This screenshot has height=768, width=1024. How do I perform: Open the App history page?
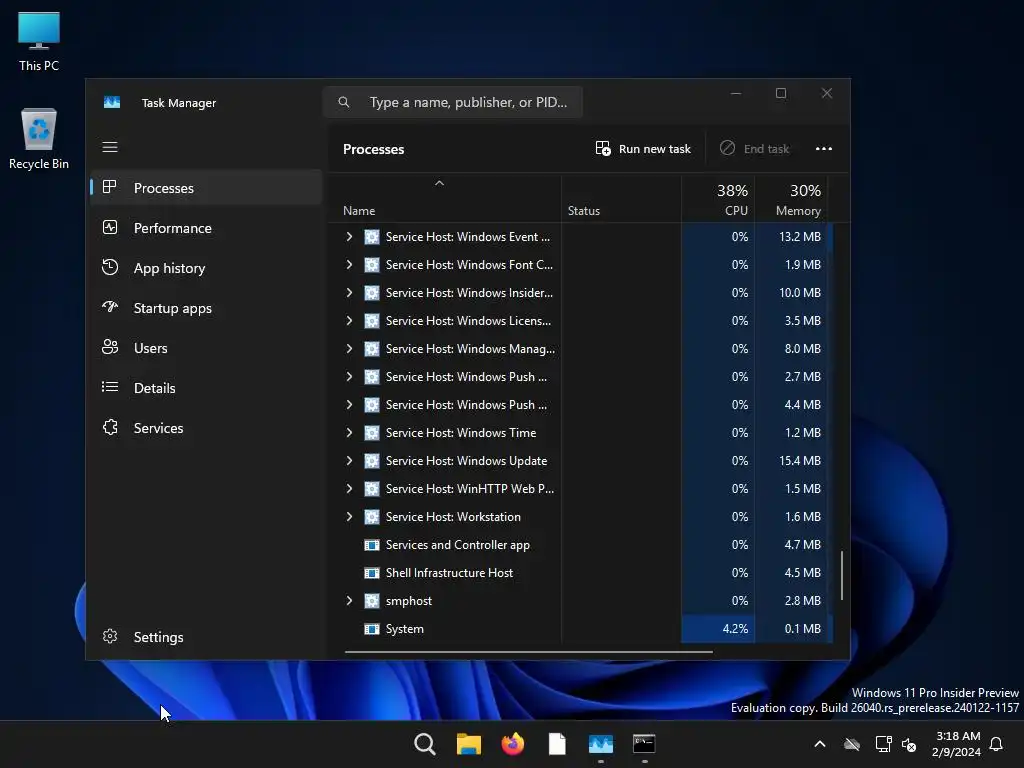(x=206, y=268)
